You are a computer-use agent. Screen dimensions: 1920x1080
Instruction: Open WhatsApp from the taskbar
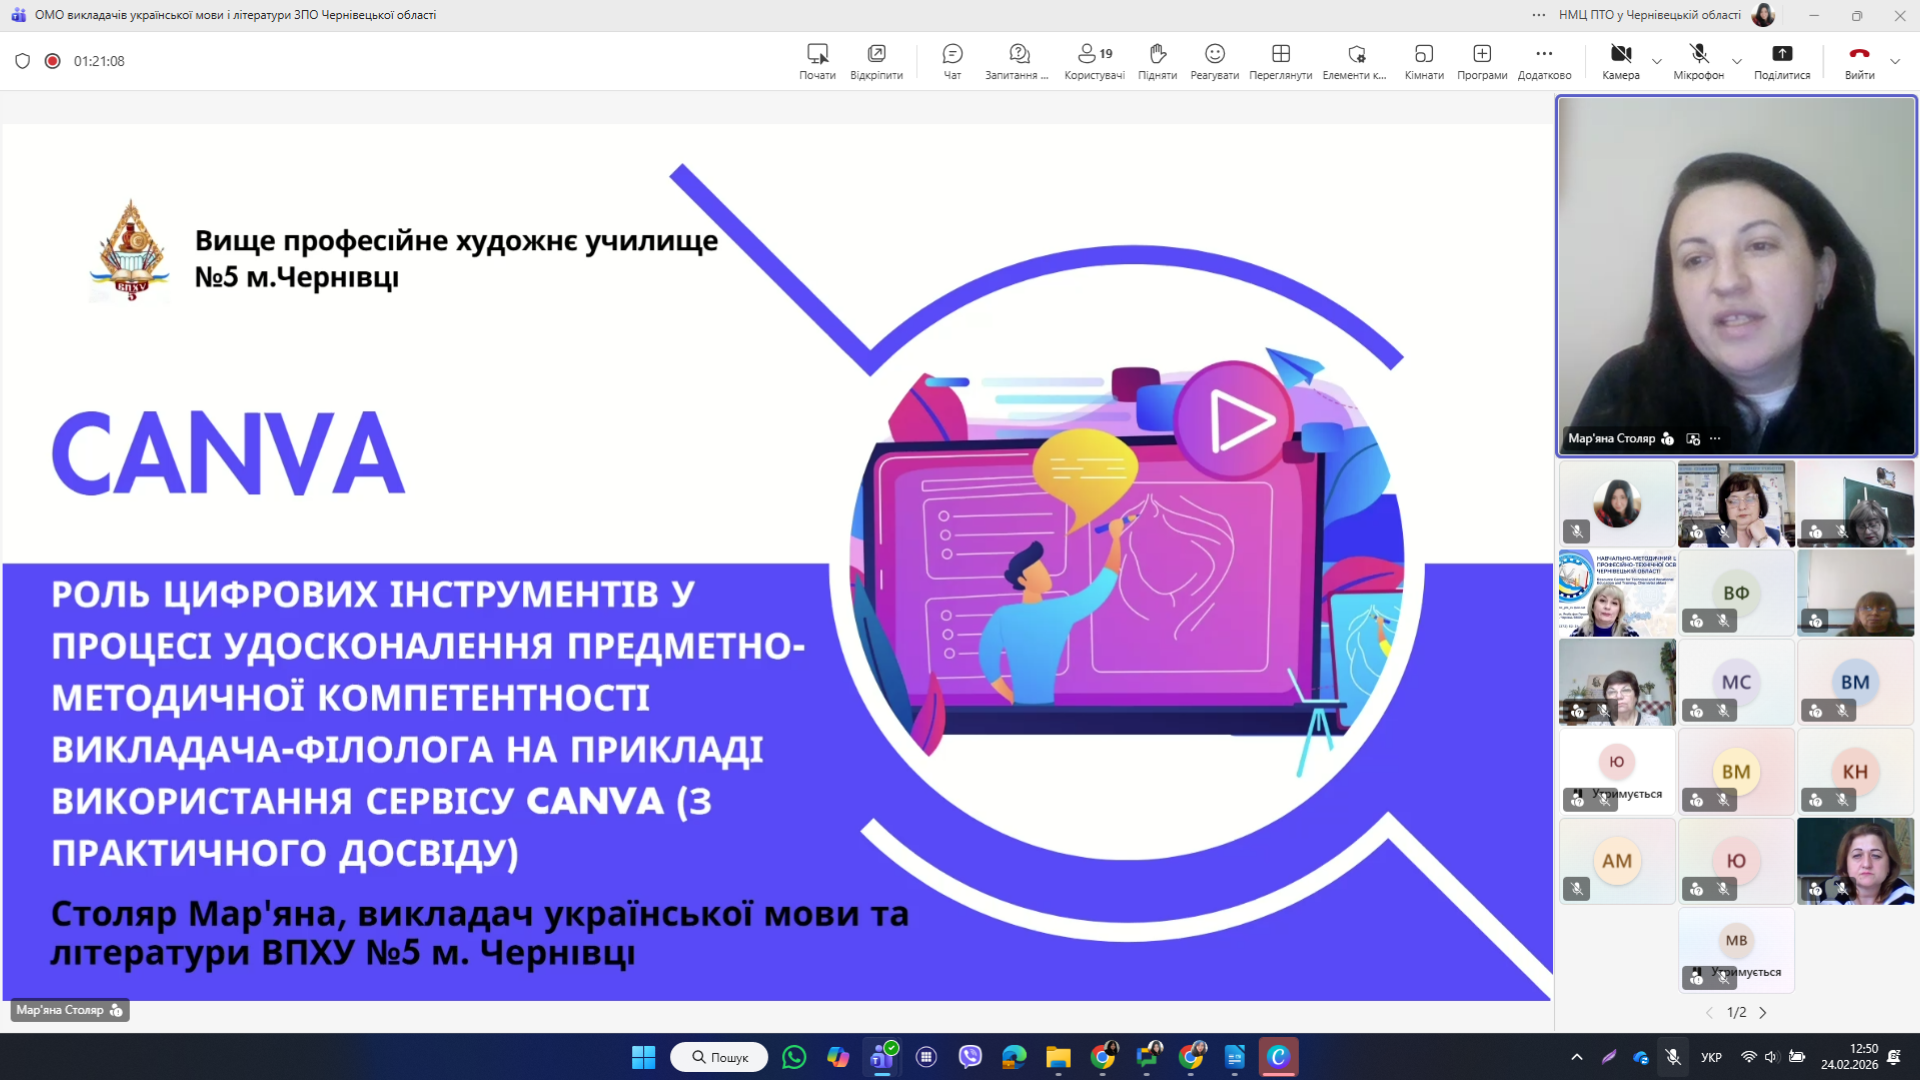click(x=794, y=1057)
